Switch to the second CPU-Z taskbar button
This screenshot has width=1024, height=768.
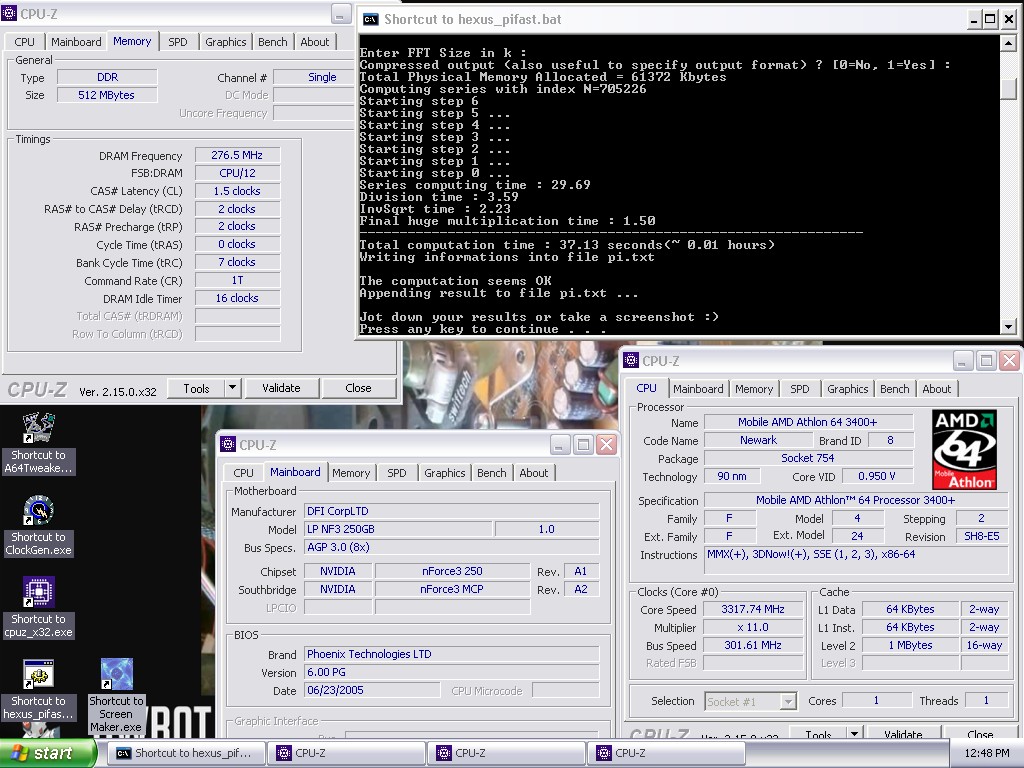click(x=507, y=753)
